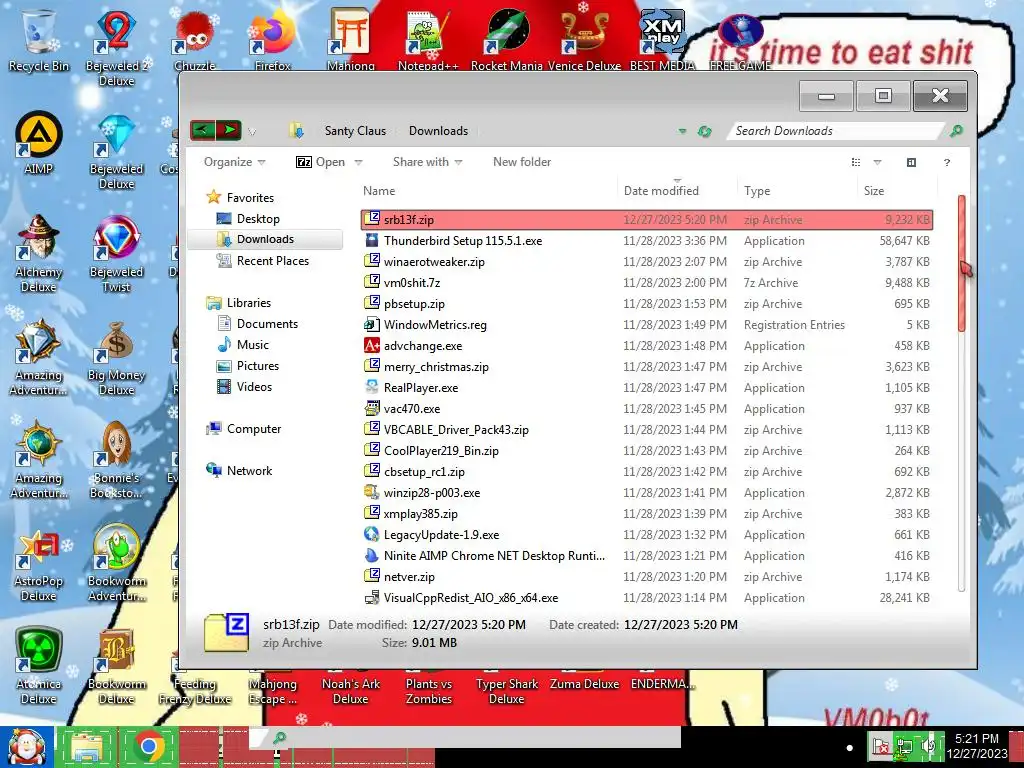Open File Explorer from the taskbar

(x=86, y=747)
